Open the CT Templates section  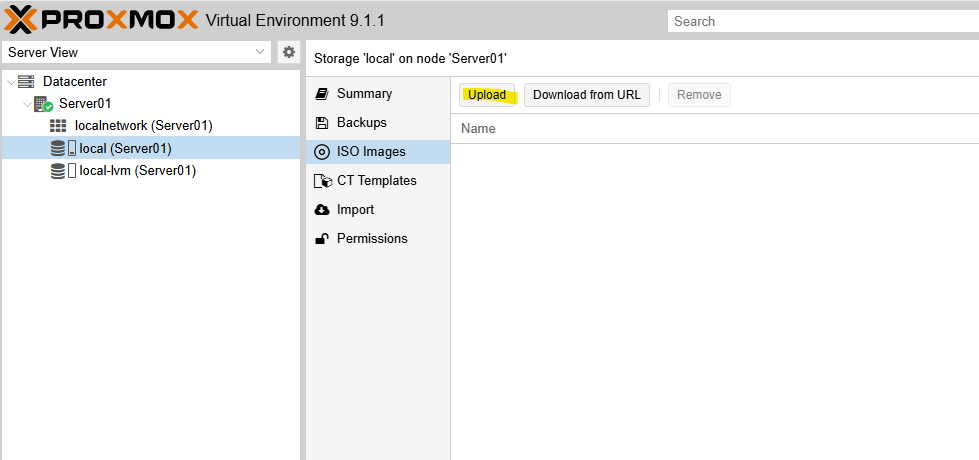[376, 181]
